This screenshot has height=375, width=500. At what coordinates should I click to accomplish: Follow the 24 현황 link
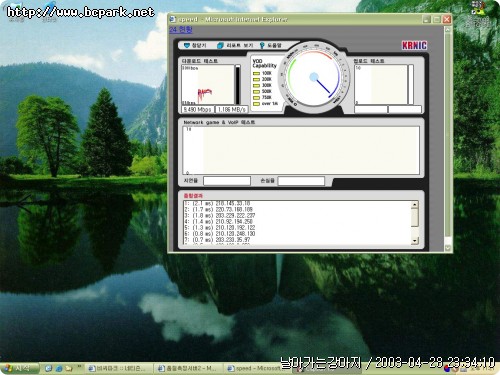coord(181,30)
